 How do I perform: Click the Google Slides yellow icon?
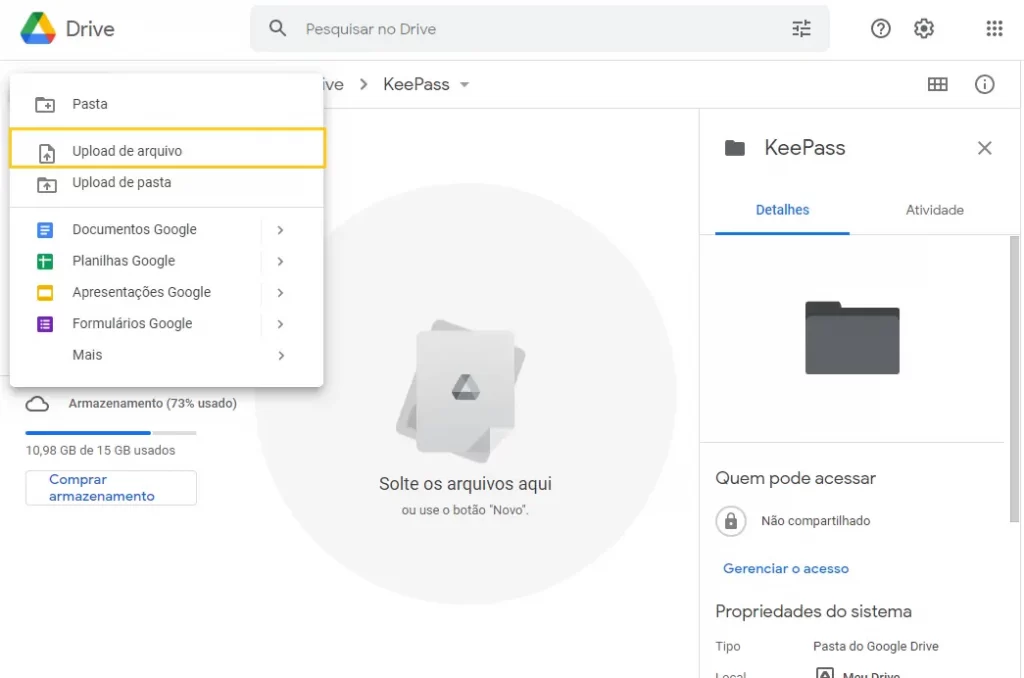click(x=45, y=293)
